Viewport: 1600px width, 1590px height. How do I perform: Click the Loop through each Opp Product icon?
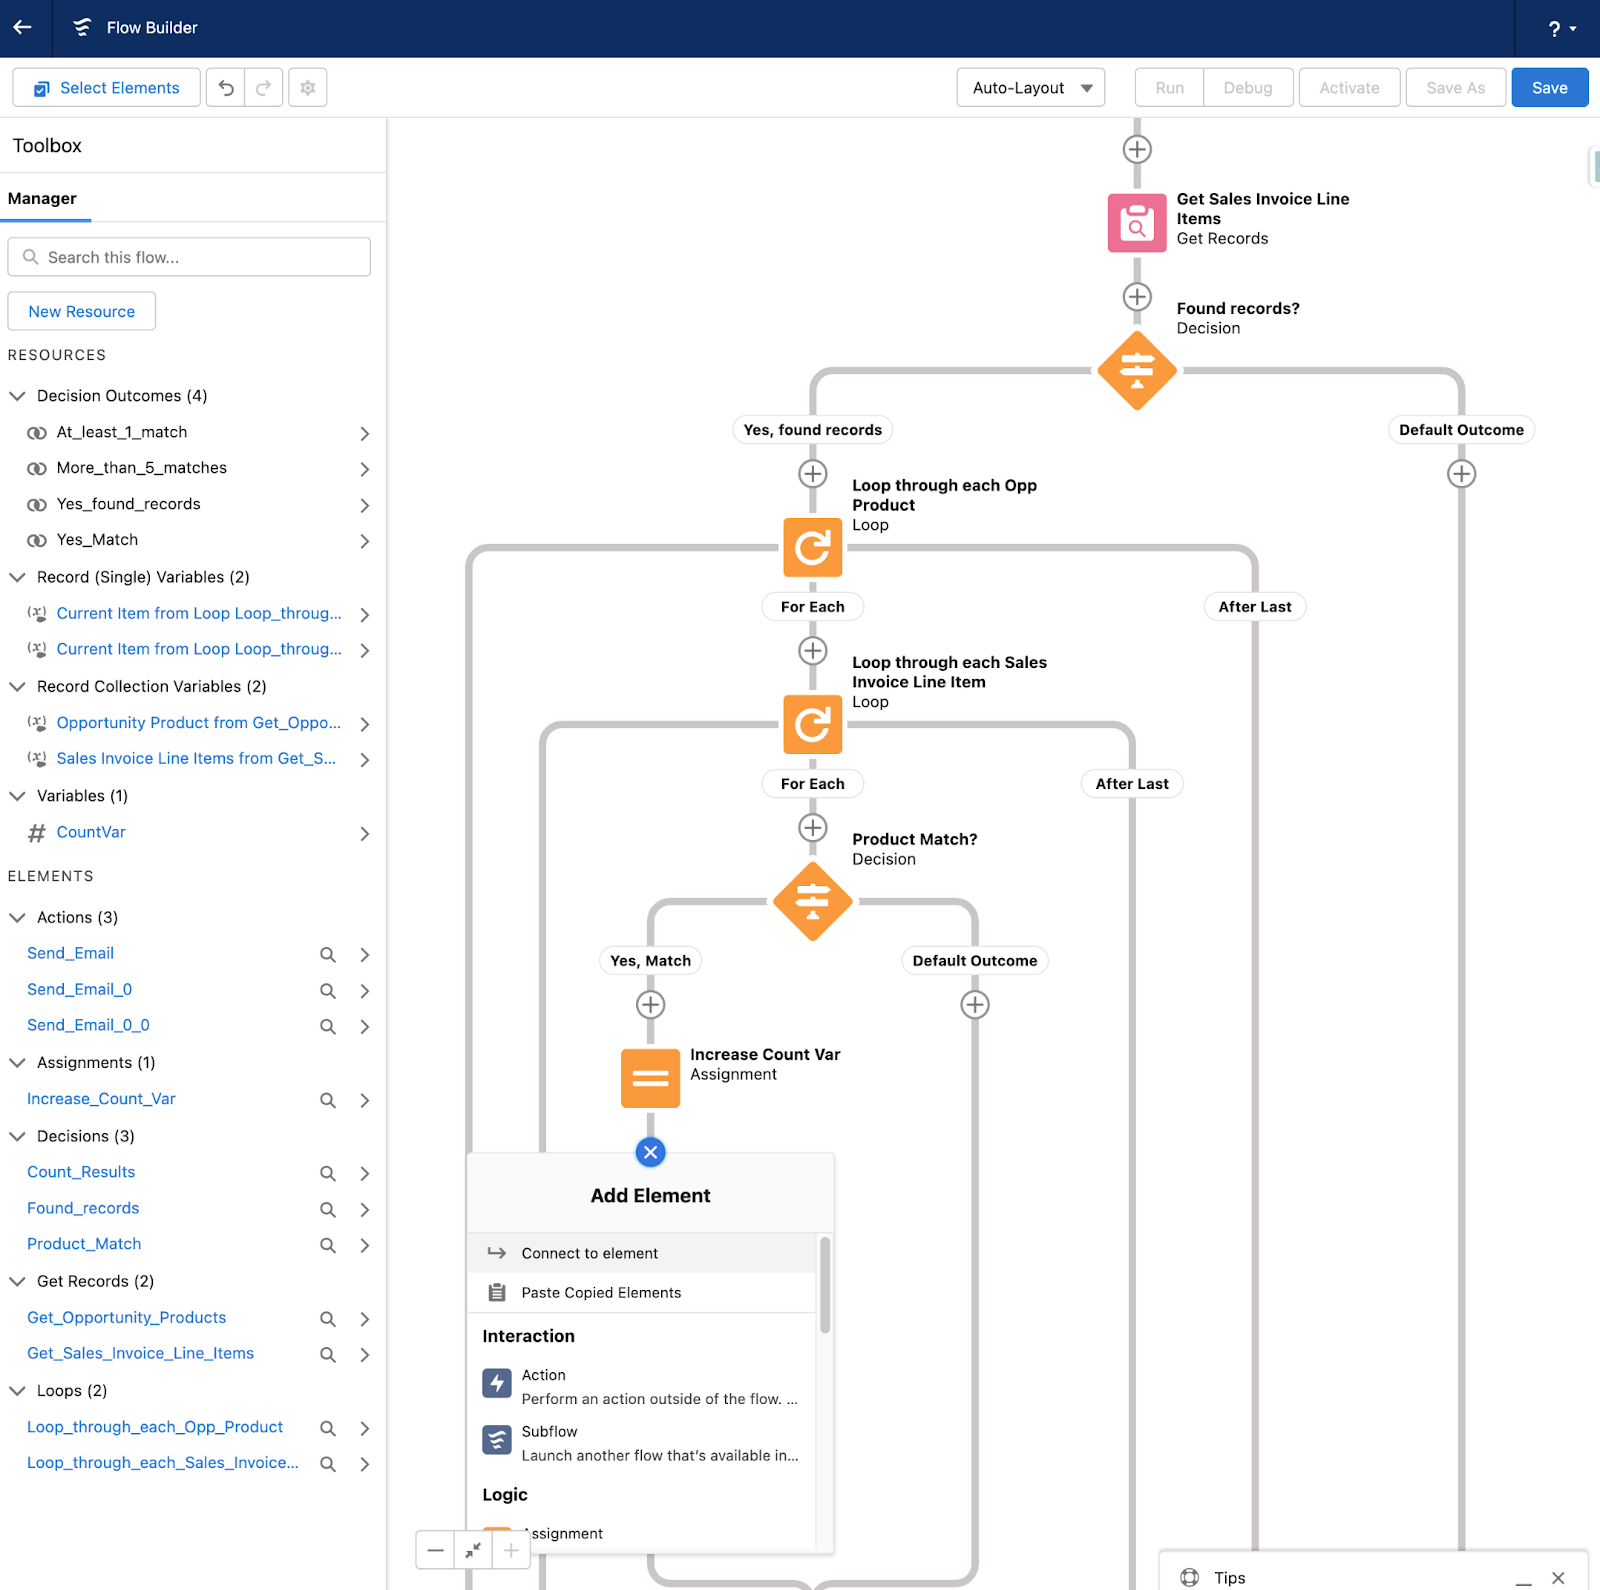(812, 548)
